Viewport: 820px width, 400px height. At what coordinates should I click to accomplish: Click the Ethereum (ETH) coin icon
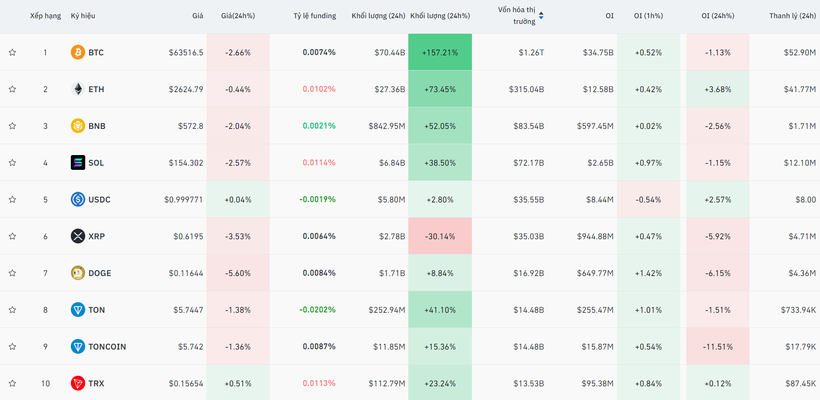(78, 89)
